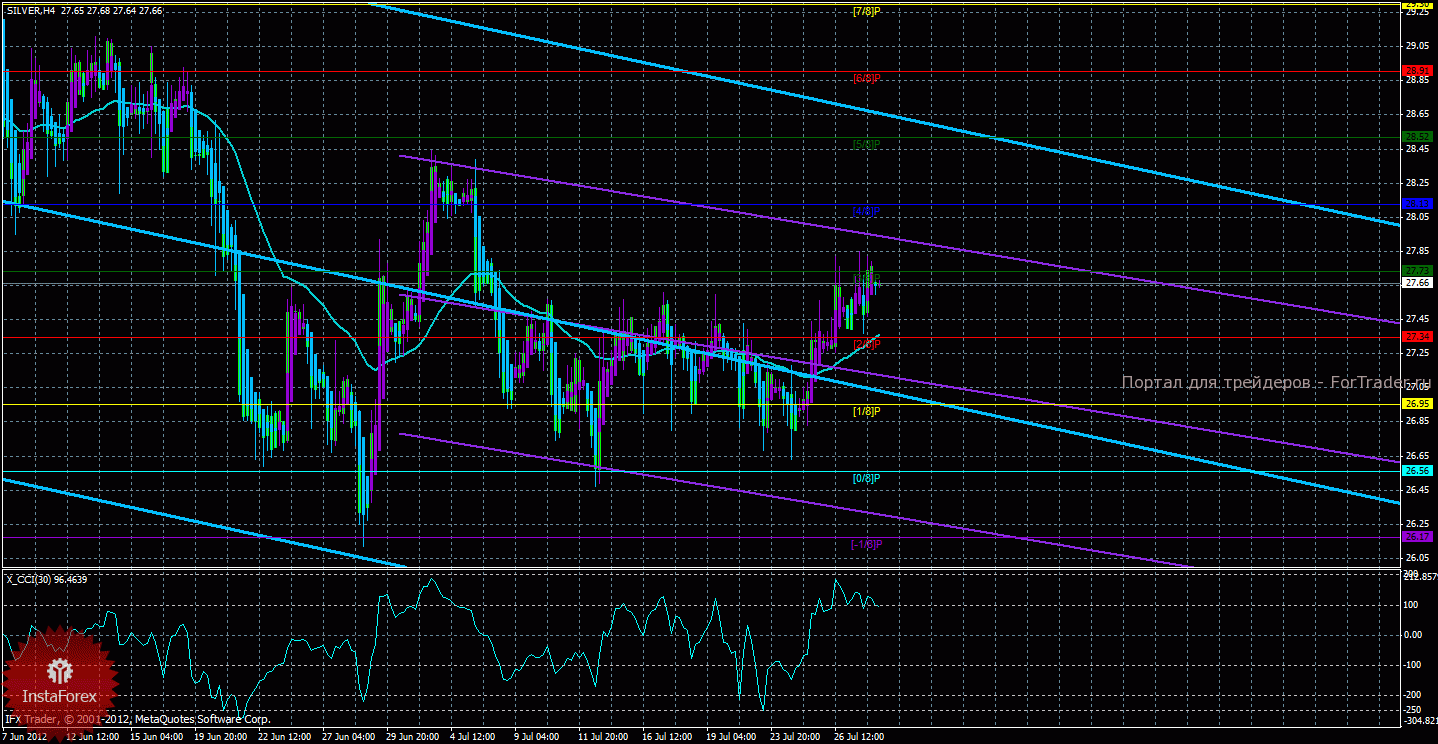Click the 26.85 price axis value
The width and height of the screenshot is (1438, 744).
point(1418,421)
